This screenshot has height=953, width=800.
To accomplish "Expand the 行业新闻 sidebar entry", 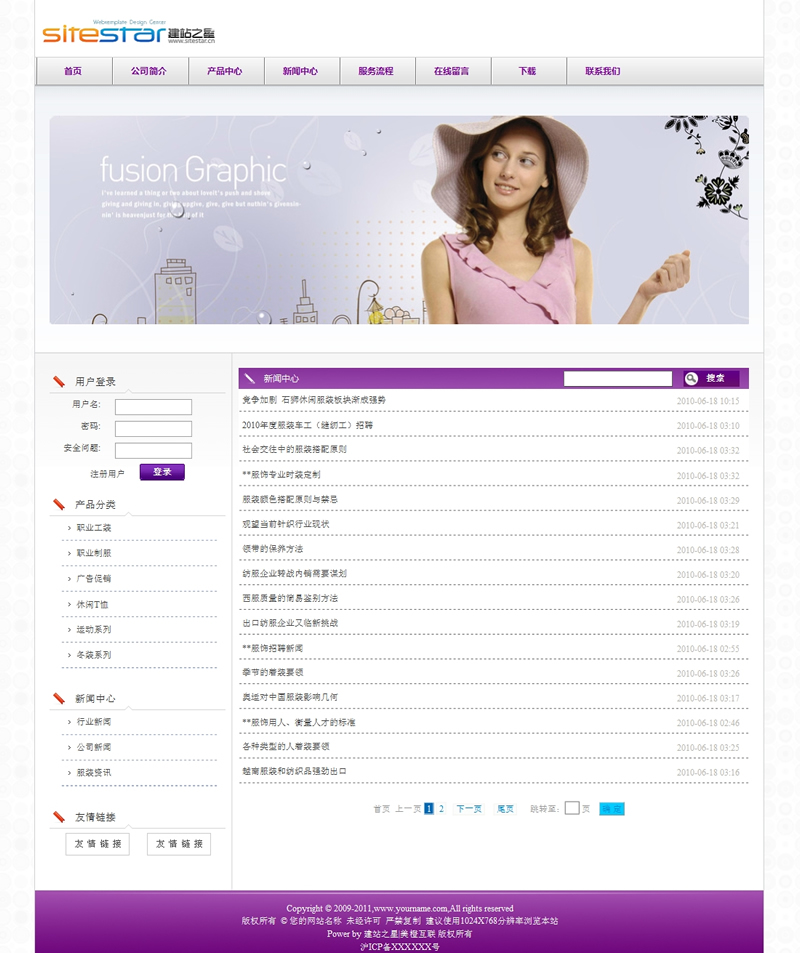I will (x=94, y=722).
